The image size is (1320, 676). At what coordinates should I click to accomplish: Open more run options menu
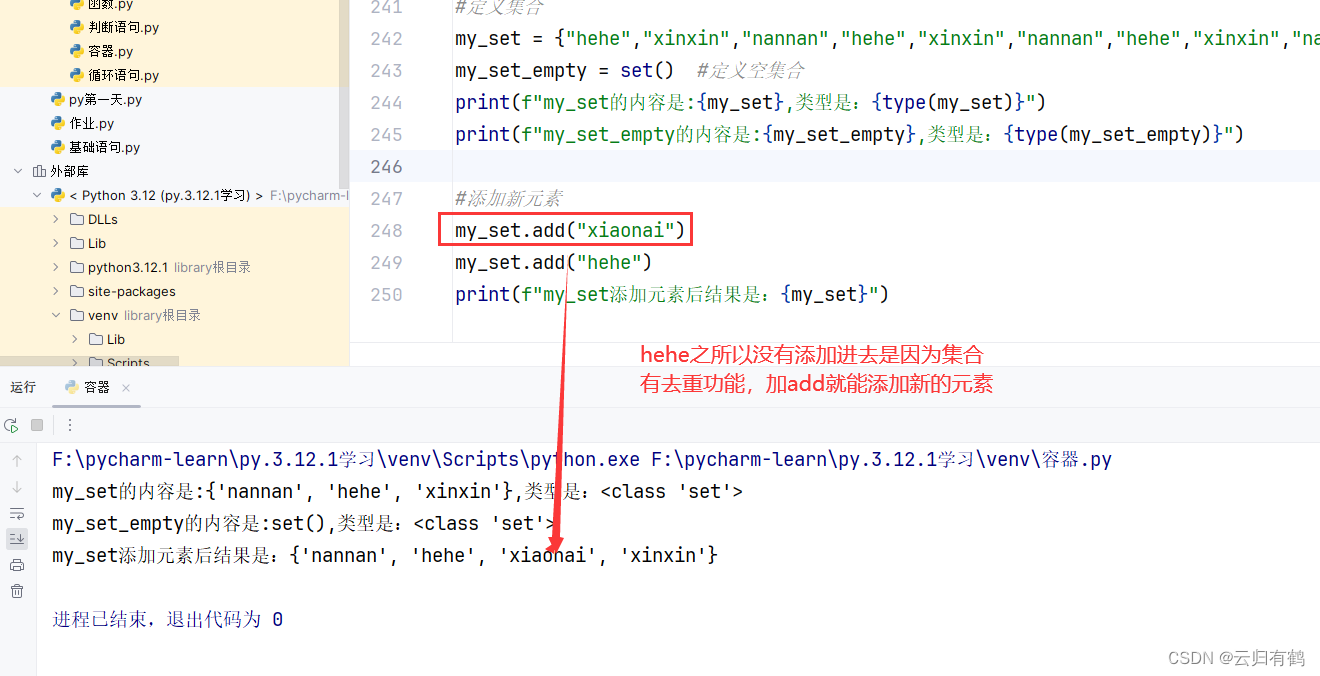tap(70, 425)
